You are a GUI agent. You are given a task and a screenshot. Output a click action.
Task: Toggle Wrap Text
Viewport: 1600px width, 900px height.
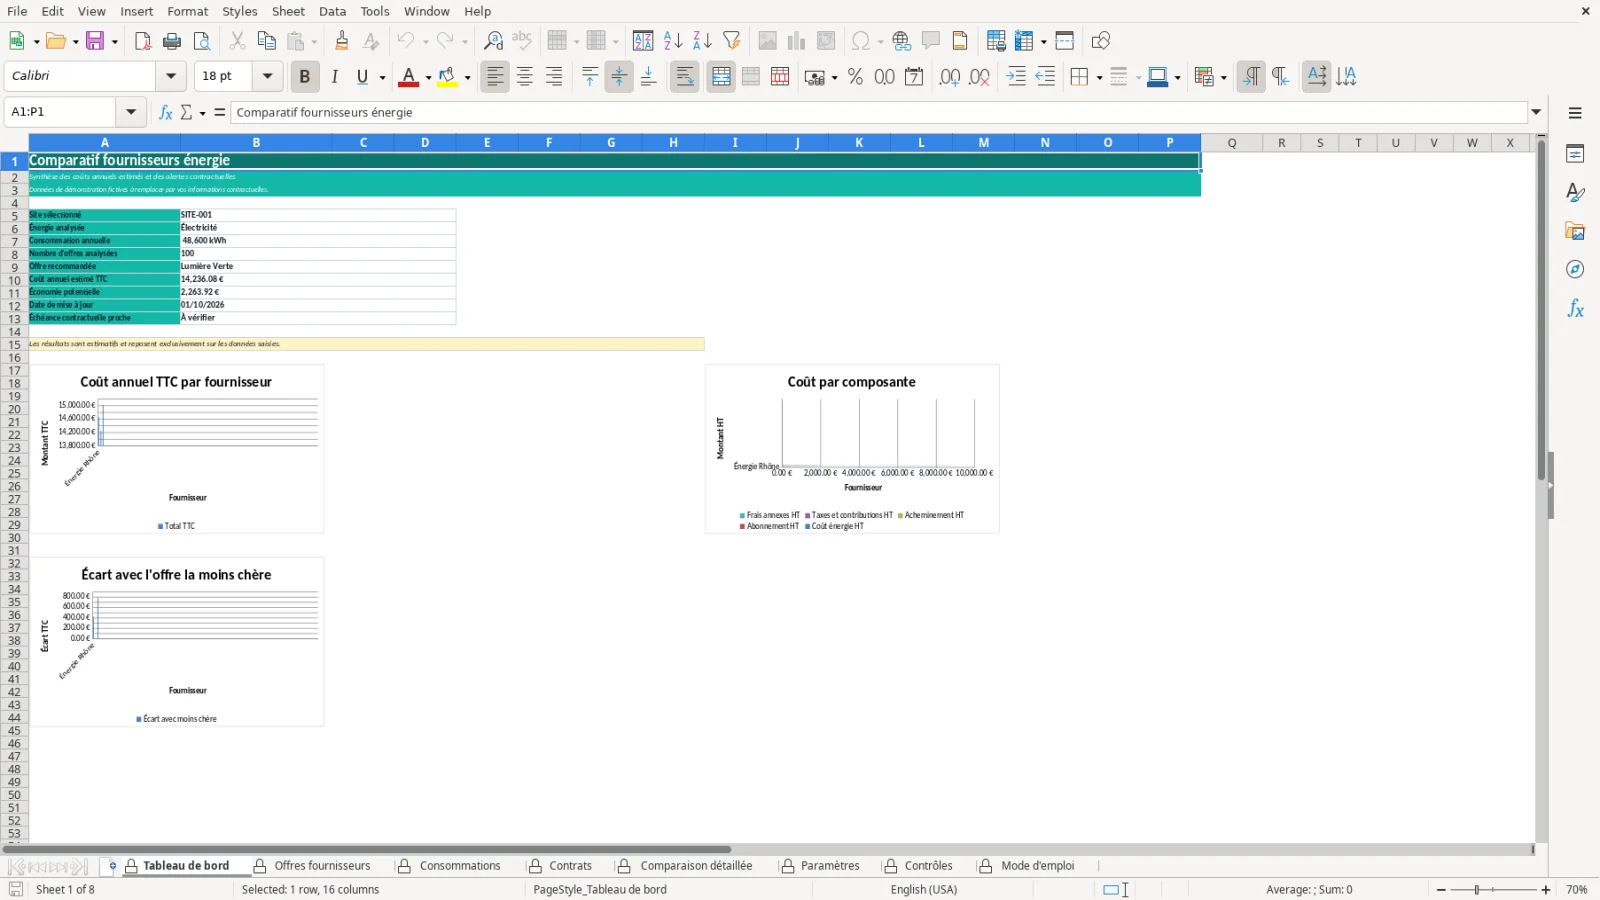click(685, 77)
